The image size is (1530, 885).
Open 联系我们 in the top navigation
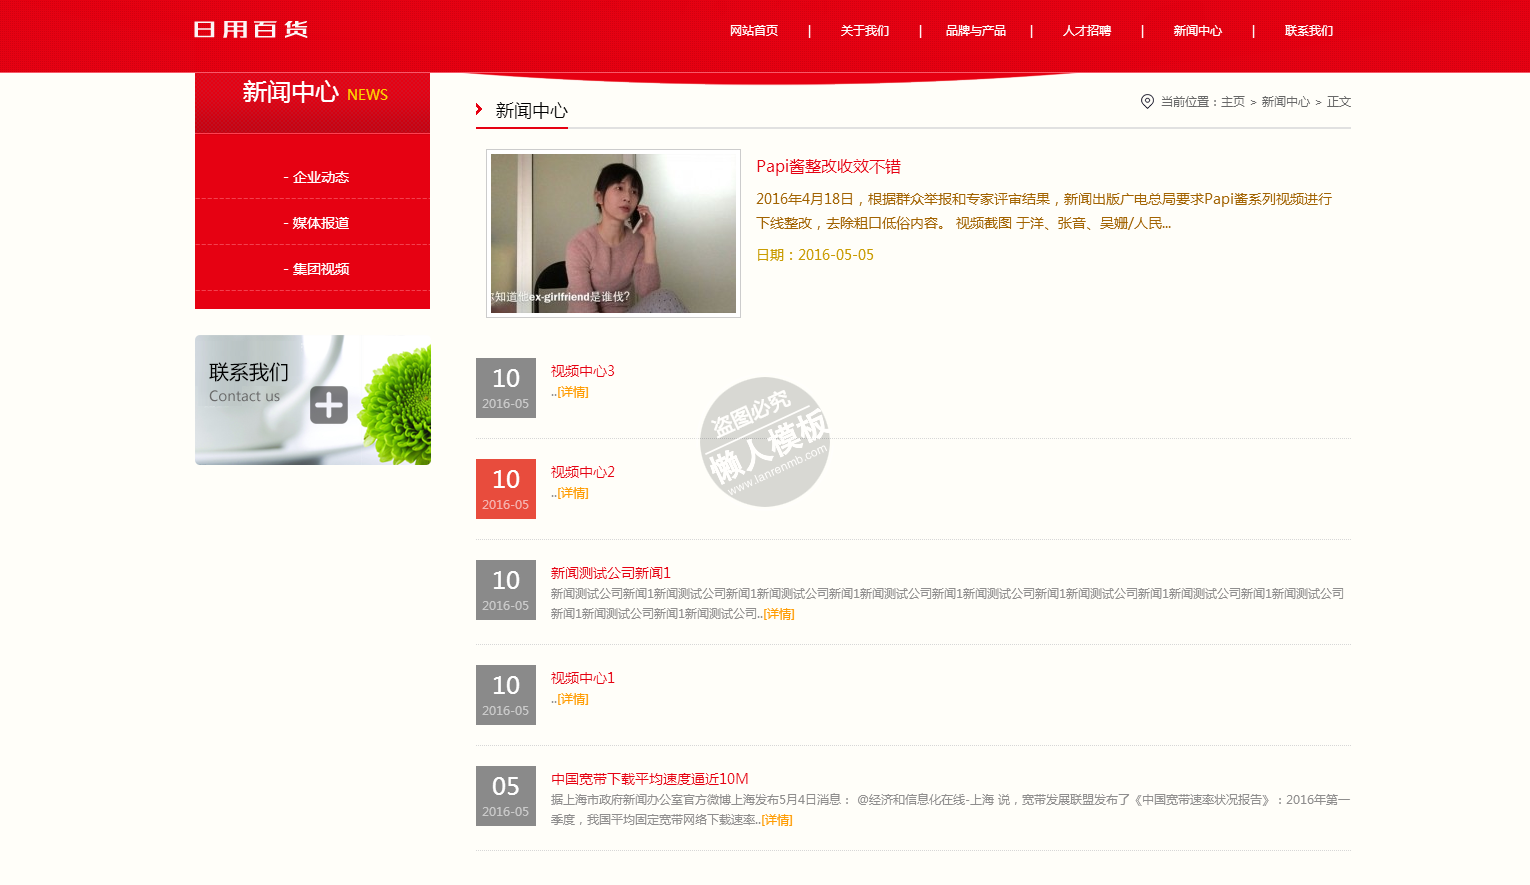tap(1309, 31)
